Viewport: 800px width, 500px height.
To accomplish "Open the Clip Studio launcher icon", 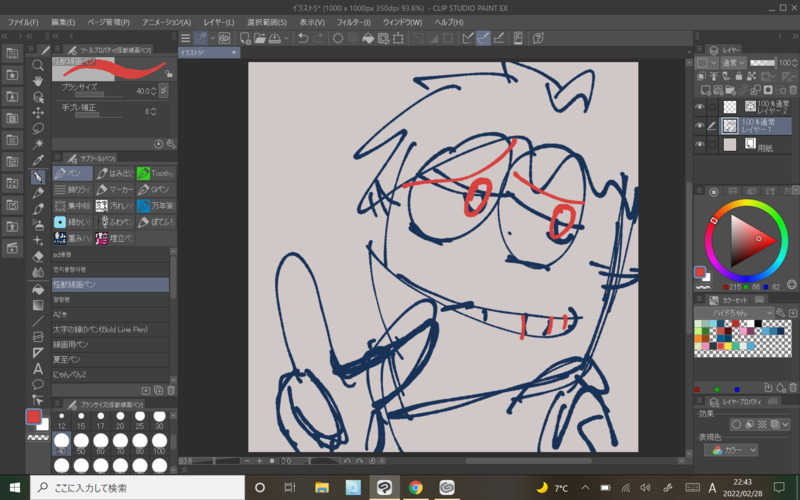I will [224, 38].
